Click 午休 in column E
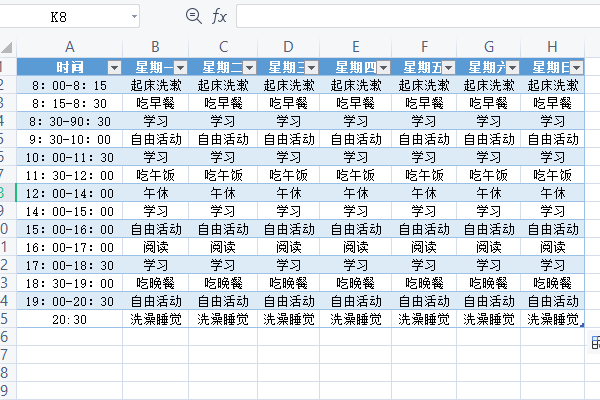The image size is (600, 400). (x=355, y=193)
